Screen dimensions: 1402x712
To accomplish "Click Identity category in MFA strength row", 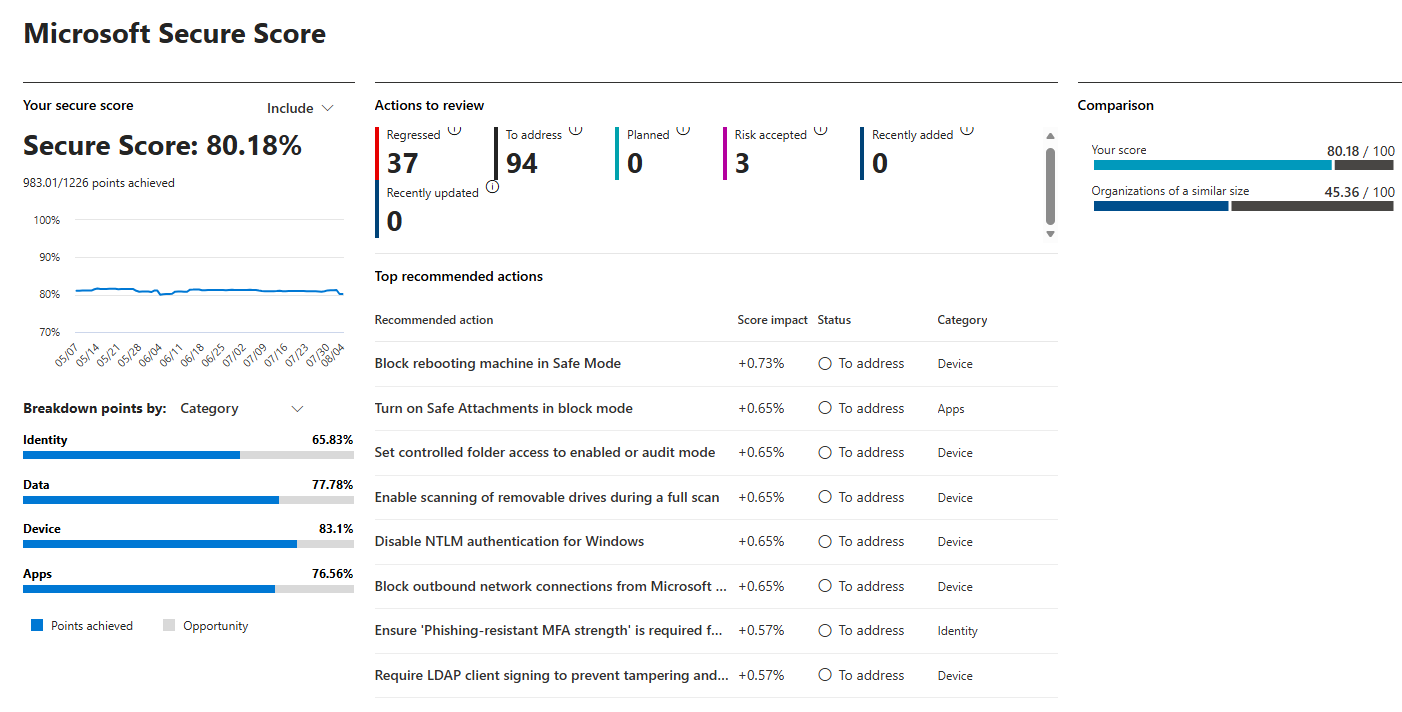I will [x=958, y=631].
